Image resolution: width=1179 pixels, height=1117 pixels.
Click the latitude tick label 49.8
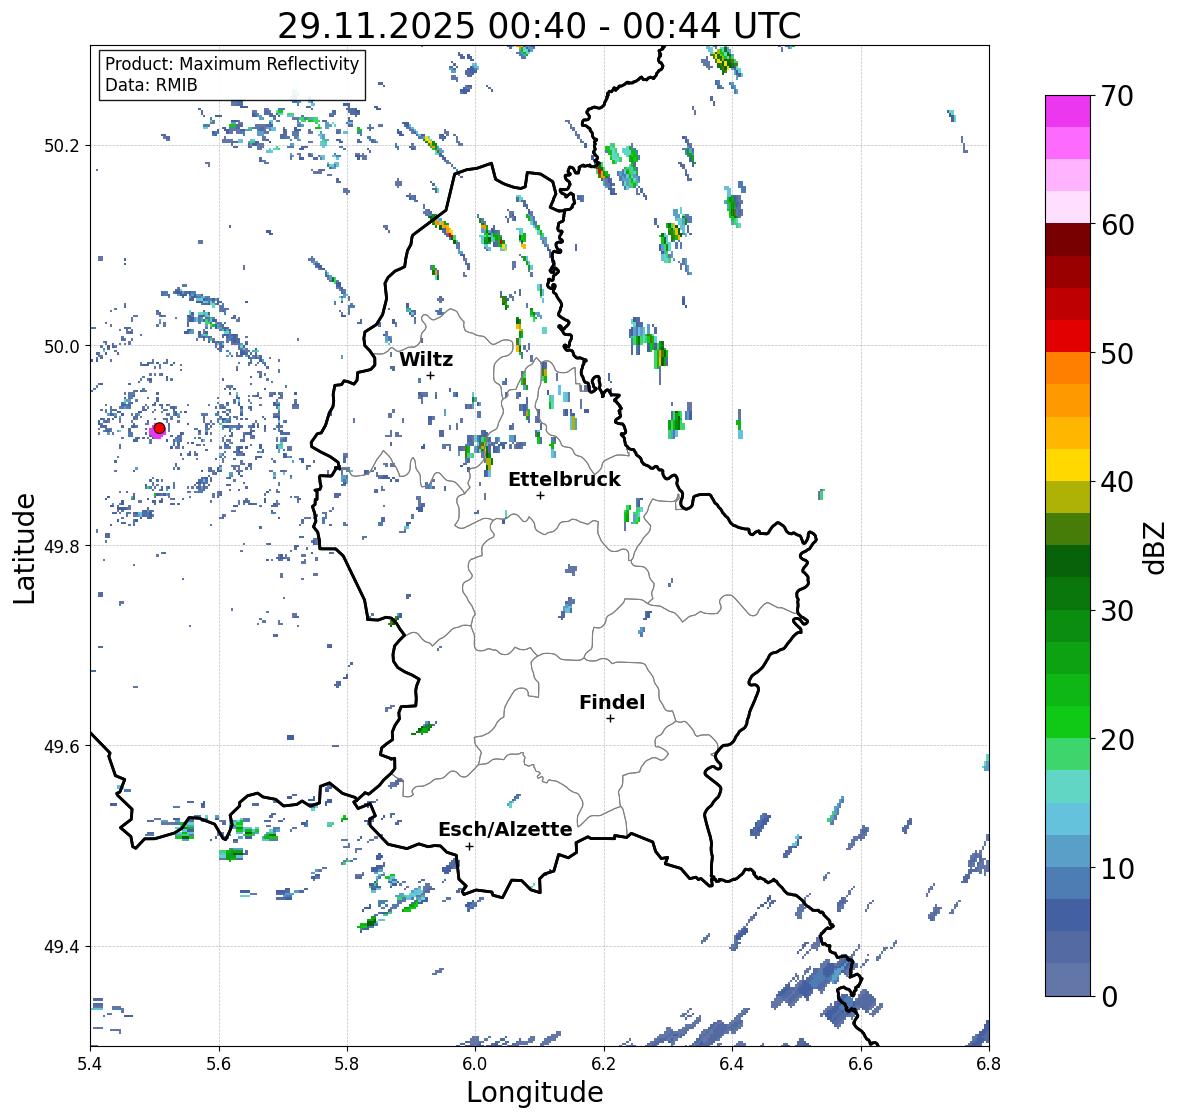(61, 546)
